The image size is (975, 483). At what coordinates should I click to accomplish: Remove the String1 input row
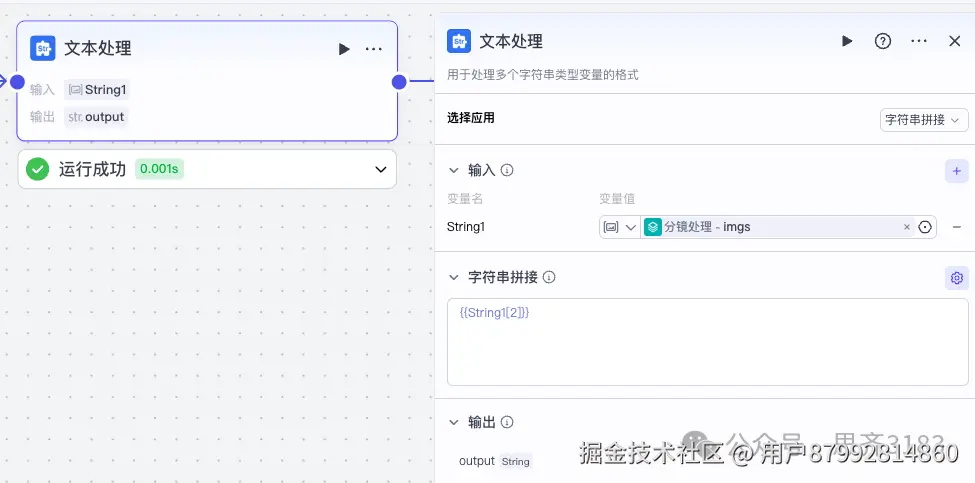click(957, 228)
